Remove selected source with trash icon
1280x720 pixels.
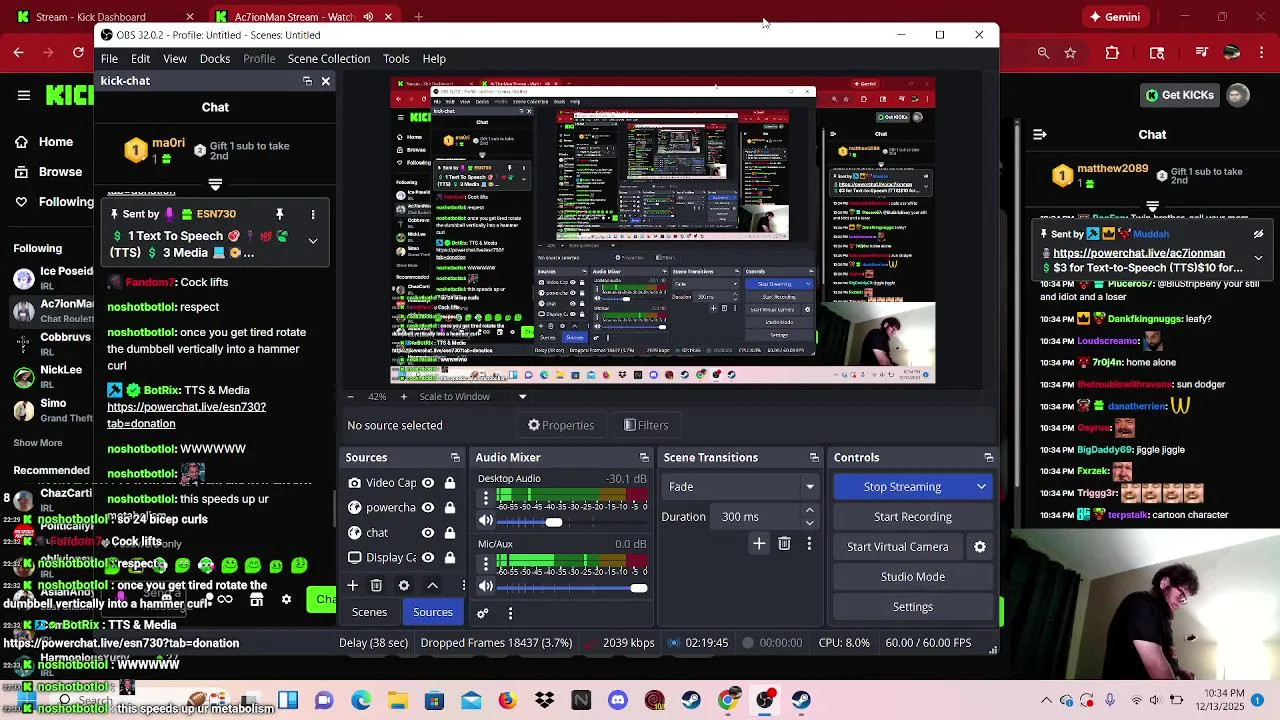tap(376, 585)
